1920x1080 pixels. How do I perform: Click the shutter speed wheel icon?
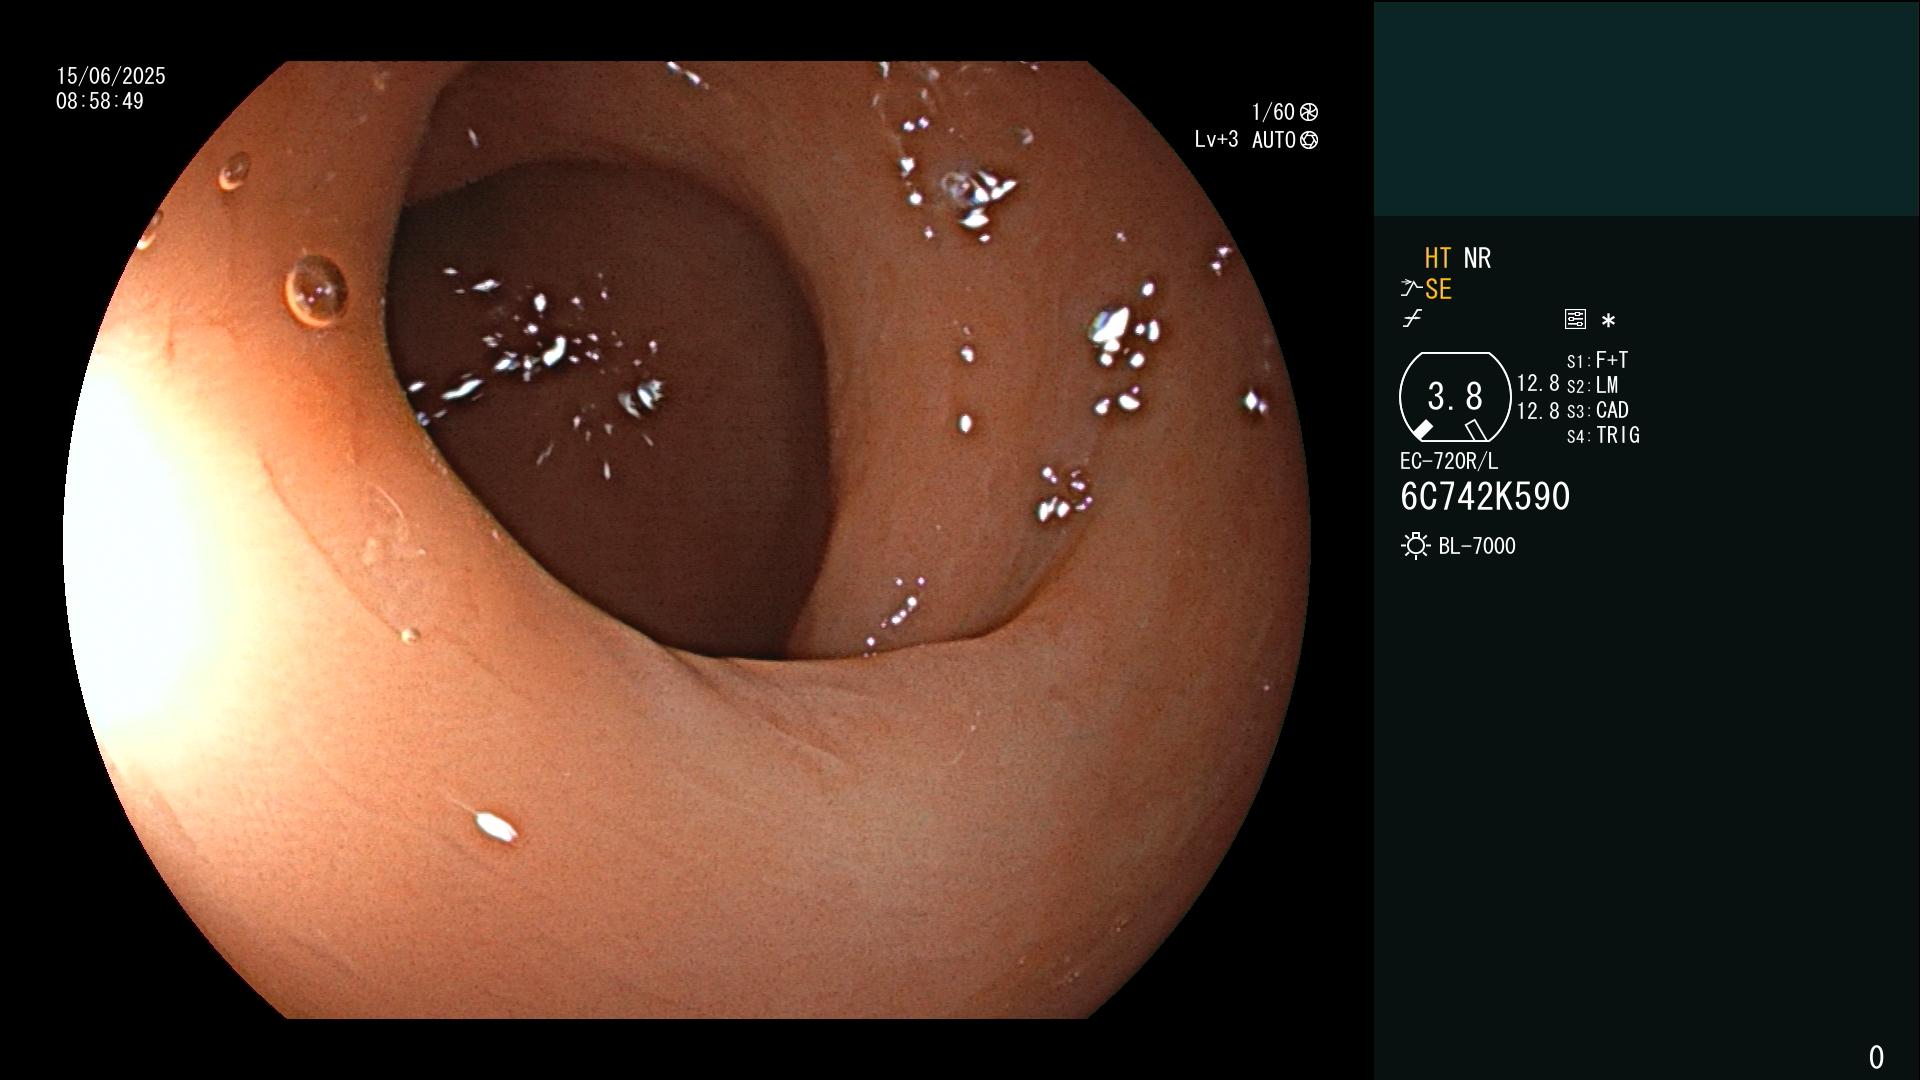pyautogui.click(x=1309, y=112)
